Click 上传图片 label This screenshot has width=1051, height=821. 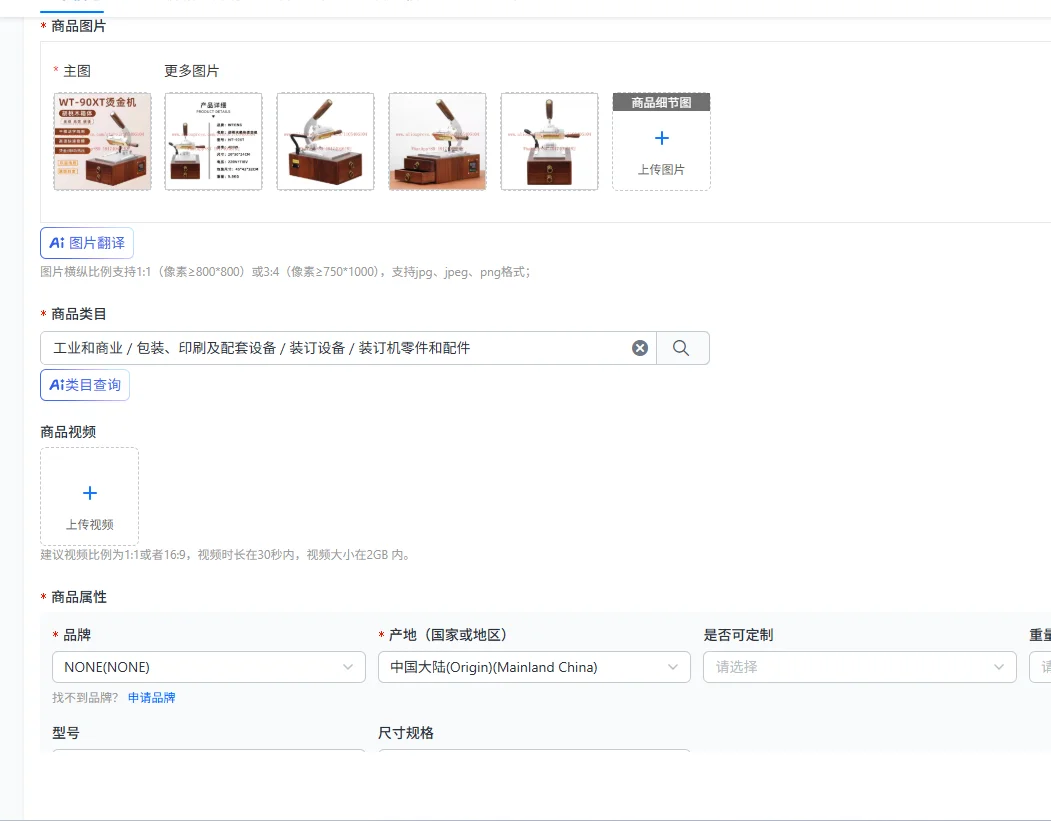[662, 170]
